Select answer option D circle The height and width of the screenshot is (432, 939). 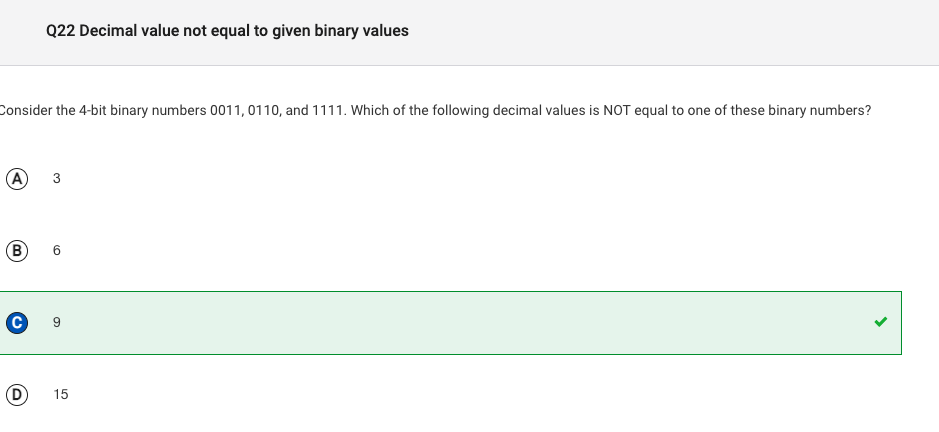(x=17, y=395)
